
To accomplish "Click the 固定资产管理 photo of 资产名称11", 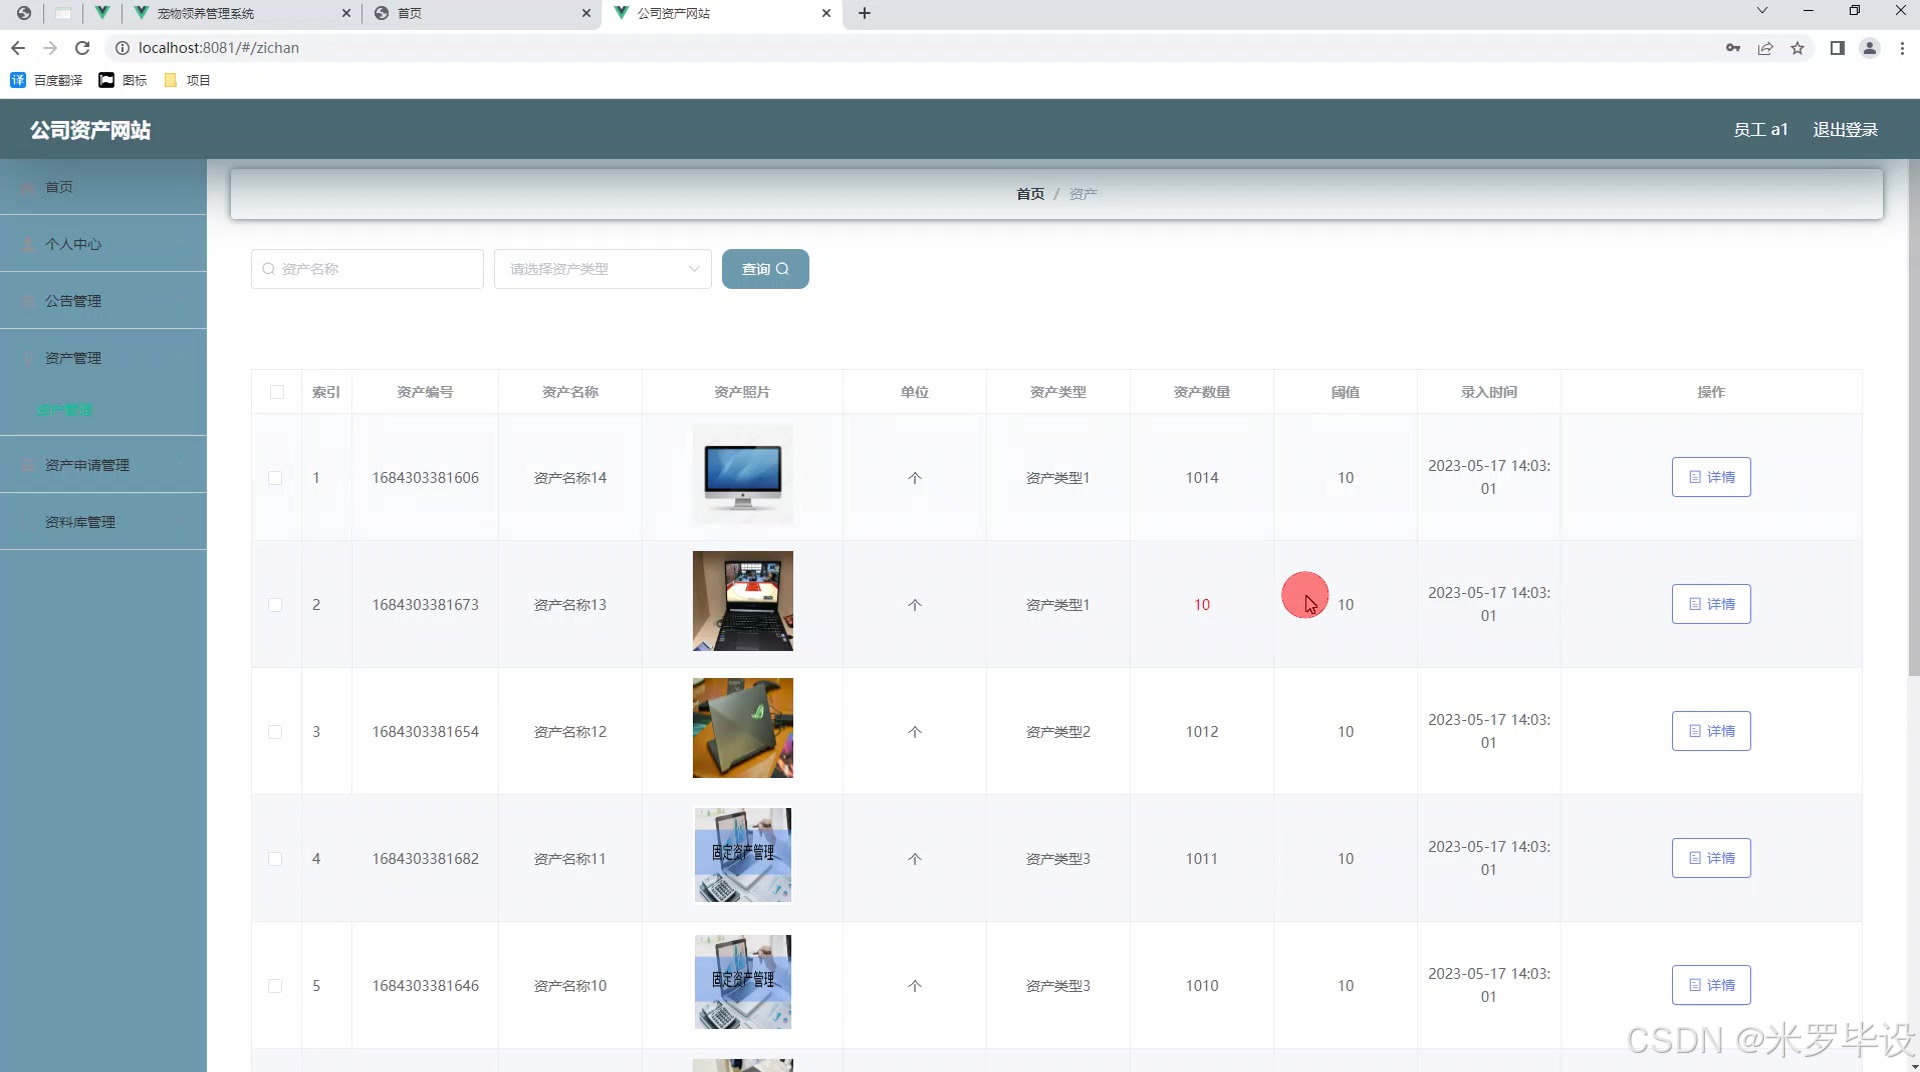I will 743,855.
